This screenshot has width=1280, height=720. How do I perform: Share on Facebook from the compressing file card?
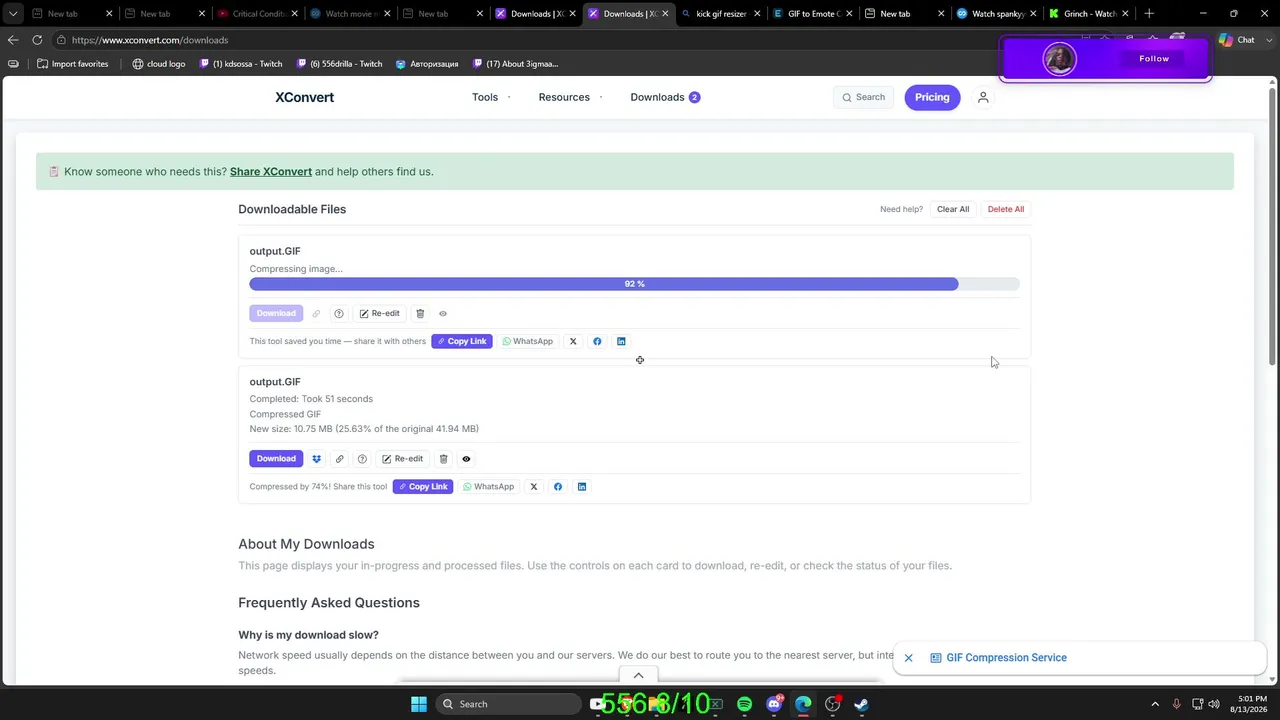(x=597, y=342)
